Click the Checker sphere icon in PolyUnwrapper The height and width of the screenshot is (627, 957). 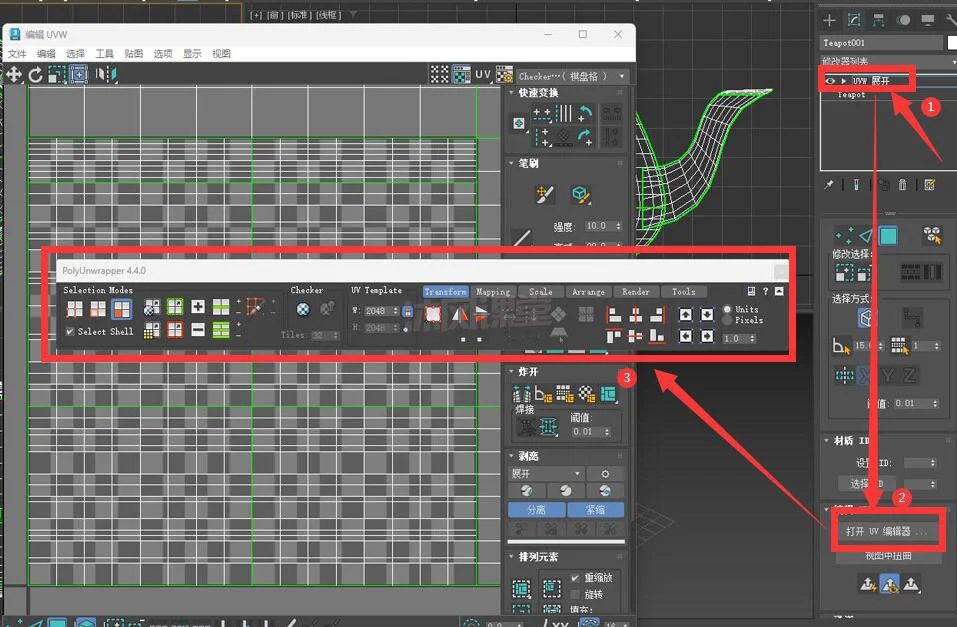click(x=303, y=309)
